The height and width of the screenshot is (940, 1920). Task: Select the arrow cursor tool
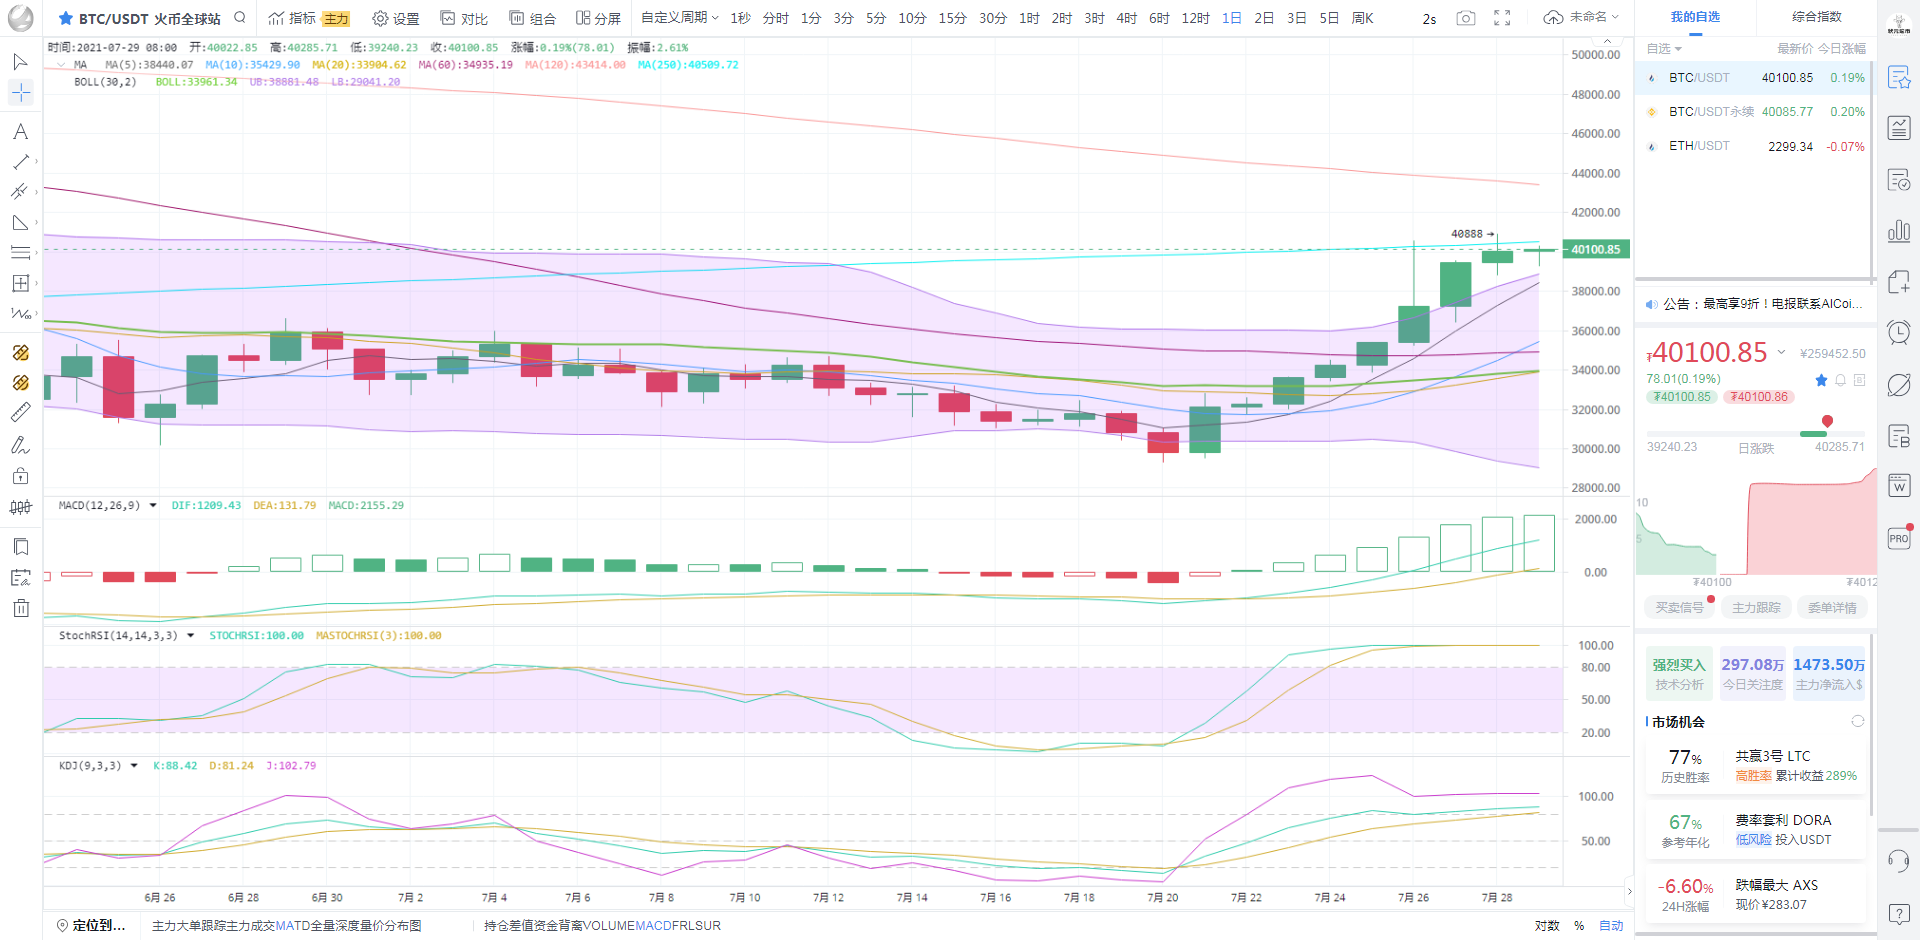(20, 62)
